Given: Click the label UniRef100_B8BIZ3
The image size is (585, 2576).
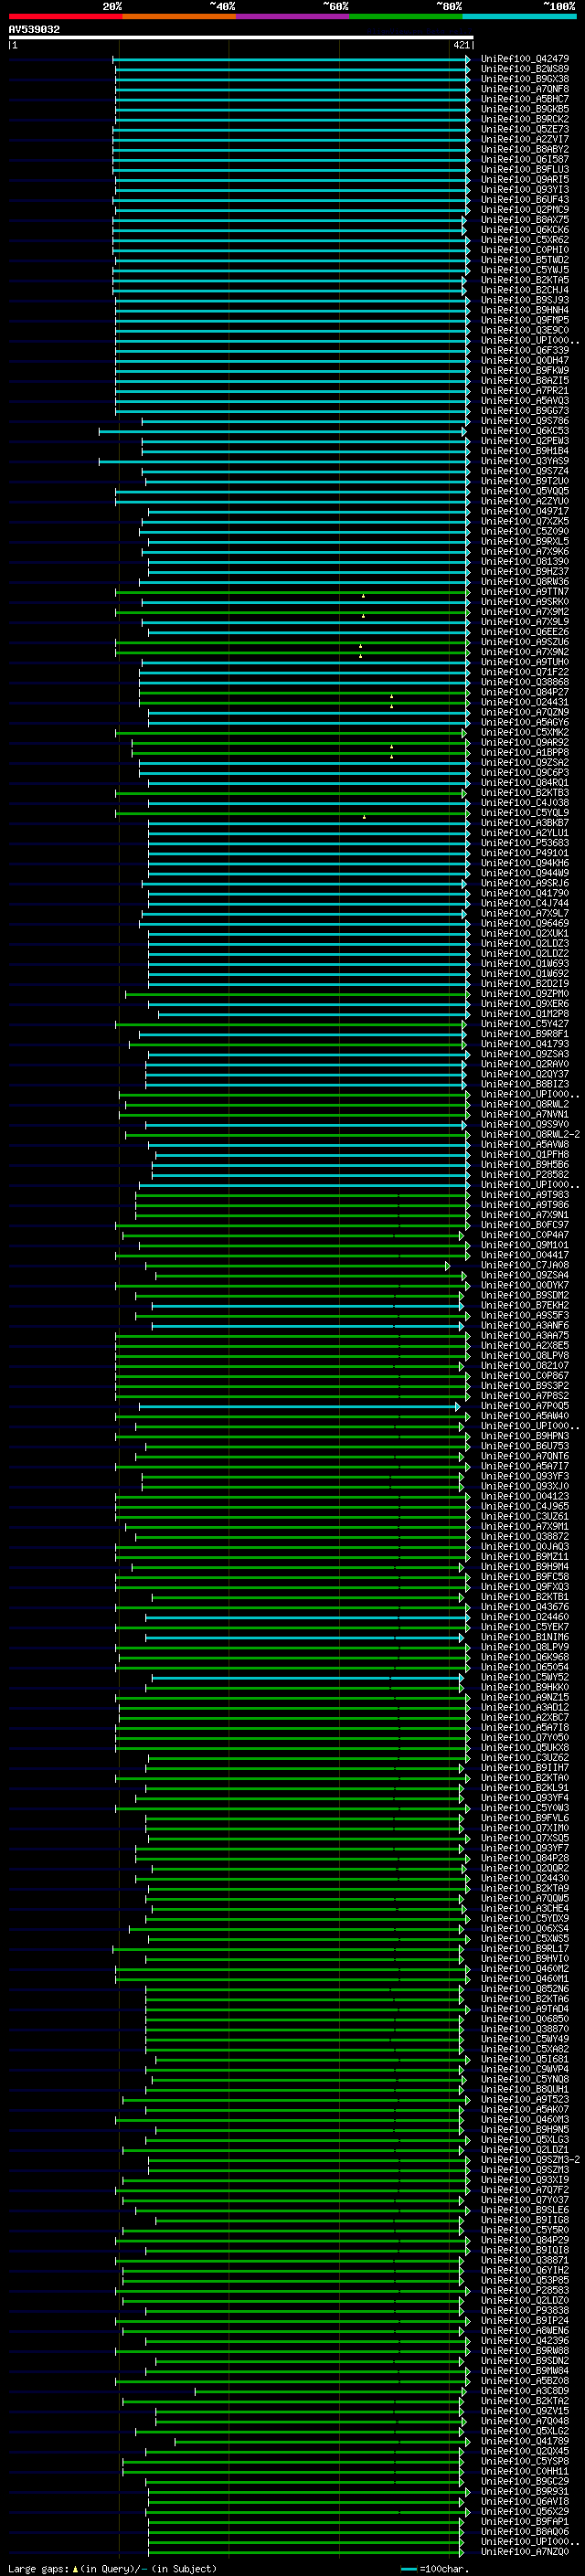Looking at the screenshot, I should tap(525, 1084).
